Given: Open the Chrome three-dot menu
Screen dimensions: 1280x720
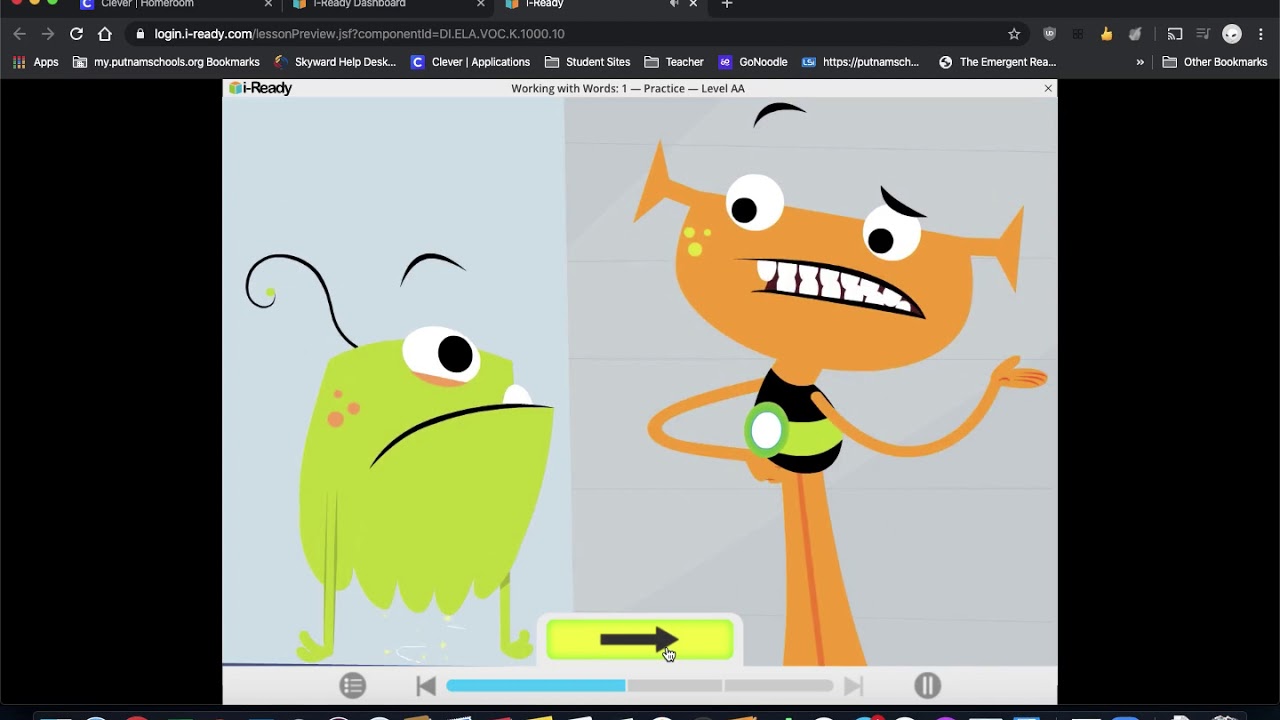Looking at the screenshot, I should coord(1261,34).
